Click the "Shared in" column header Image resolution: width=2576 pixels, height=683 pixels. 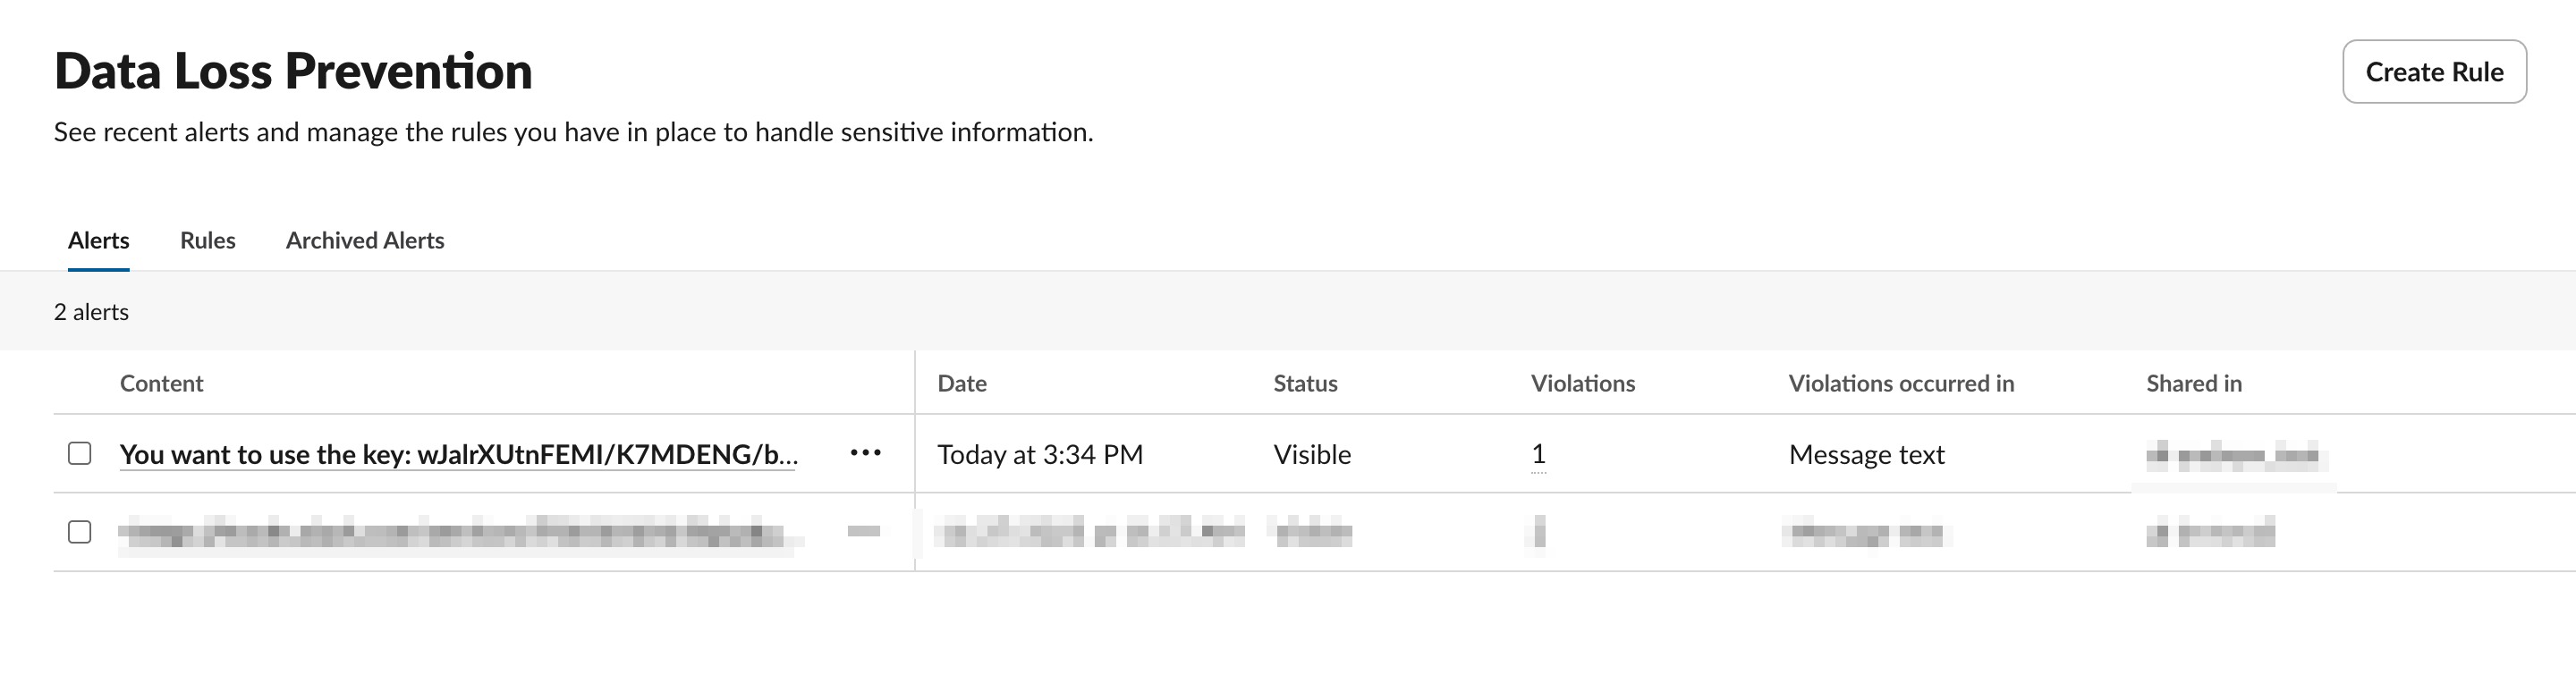[x=2193, y=383]
